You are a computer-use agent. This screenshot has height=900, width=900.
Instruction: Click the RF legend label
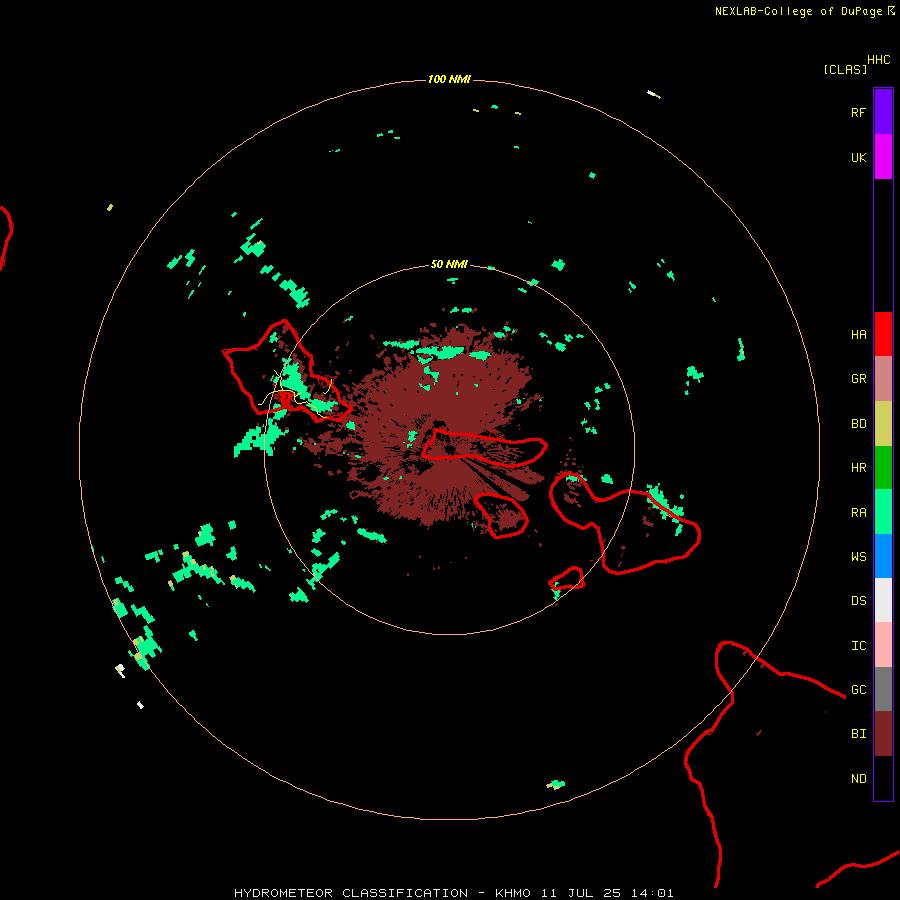[858, 112]
